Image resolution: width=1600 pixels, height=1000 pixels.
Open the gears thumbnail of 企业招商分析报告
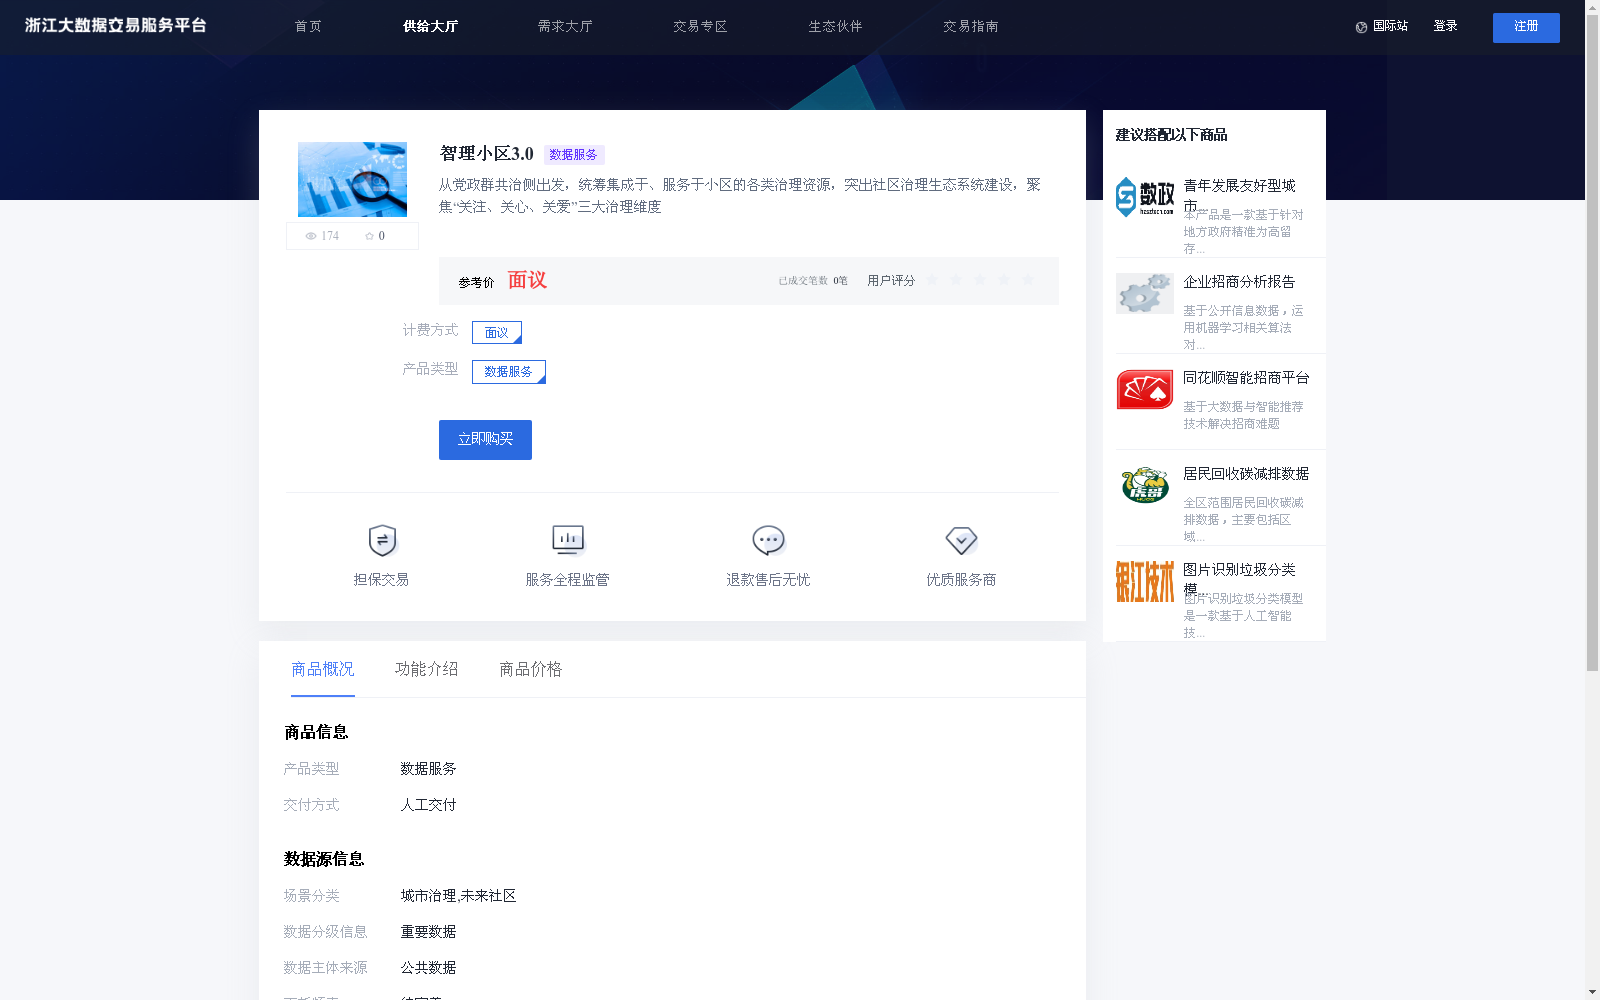point(1145,293)
